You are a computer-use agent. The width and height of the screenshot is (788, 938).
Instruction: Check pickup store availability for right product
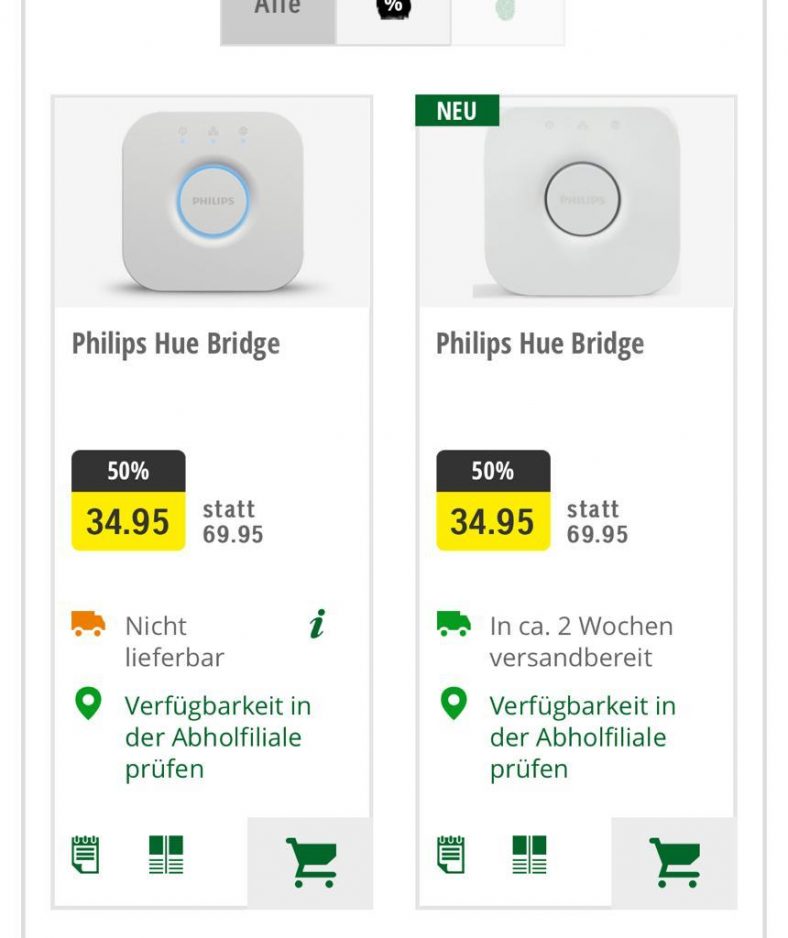click(582, 737)
